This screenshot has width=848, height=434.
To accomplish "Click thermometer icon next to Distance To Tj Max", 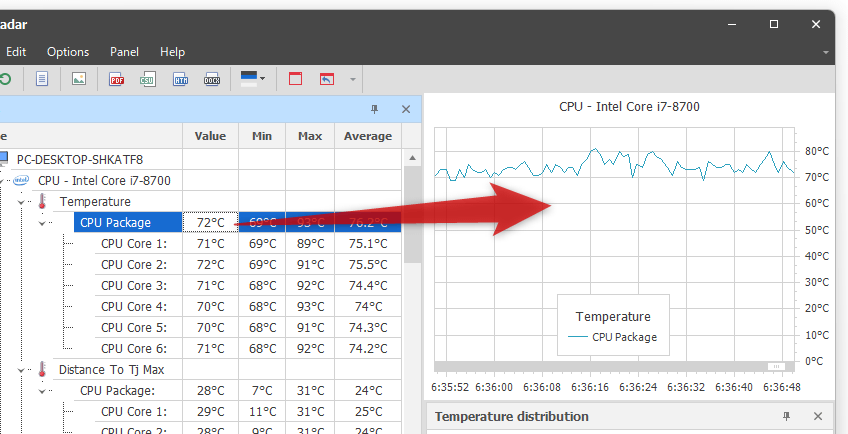I will point(42,370).
